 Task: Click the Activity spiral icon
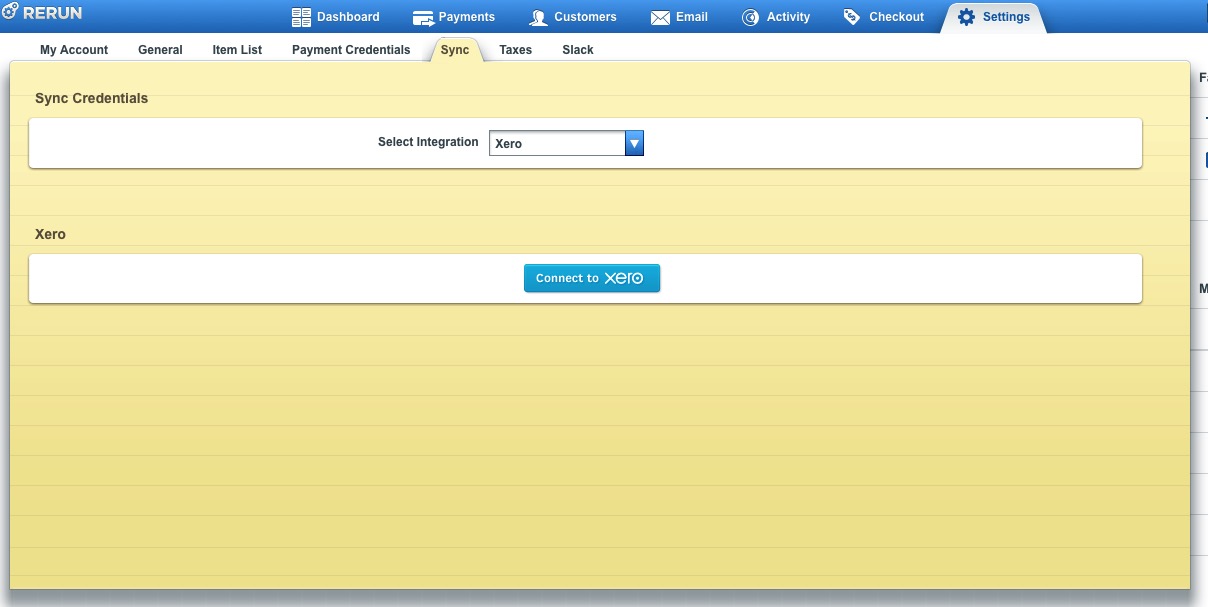click(x=751, y=18)
